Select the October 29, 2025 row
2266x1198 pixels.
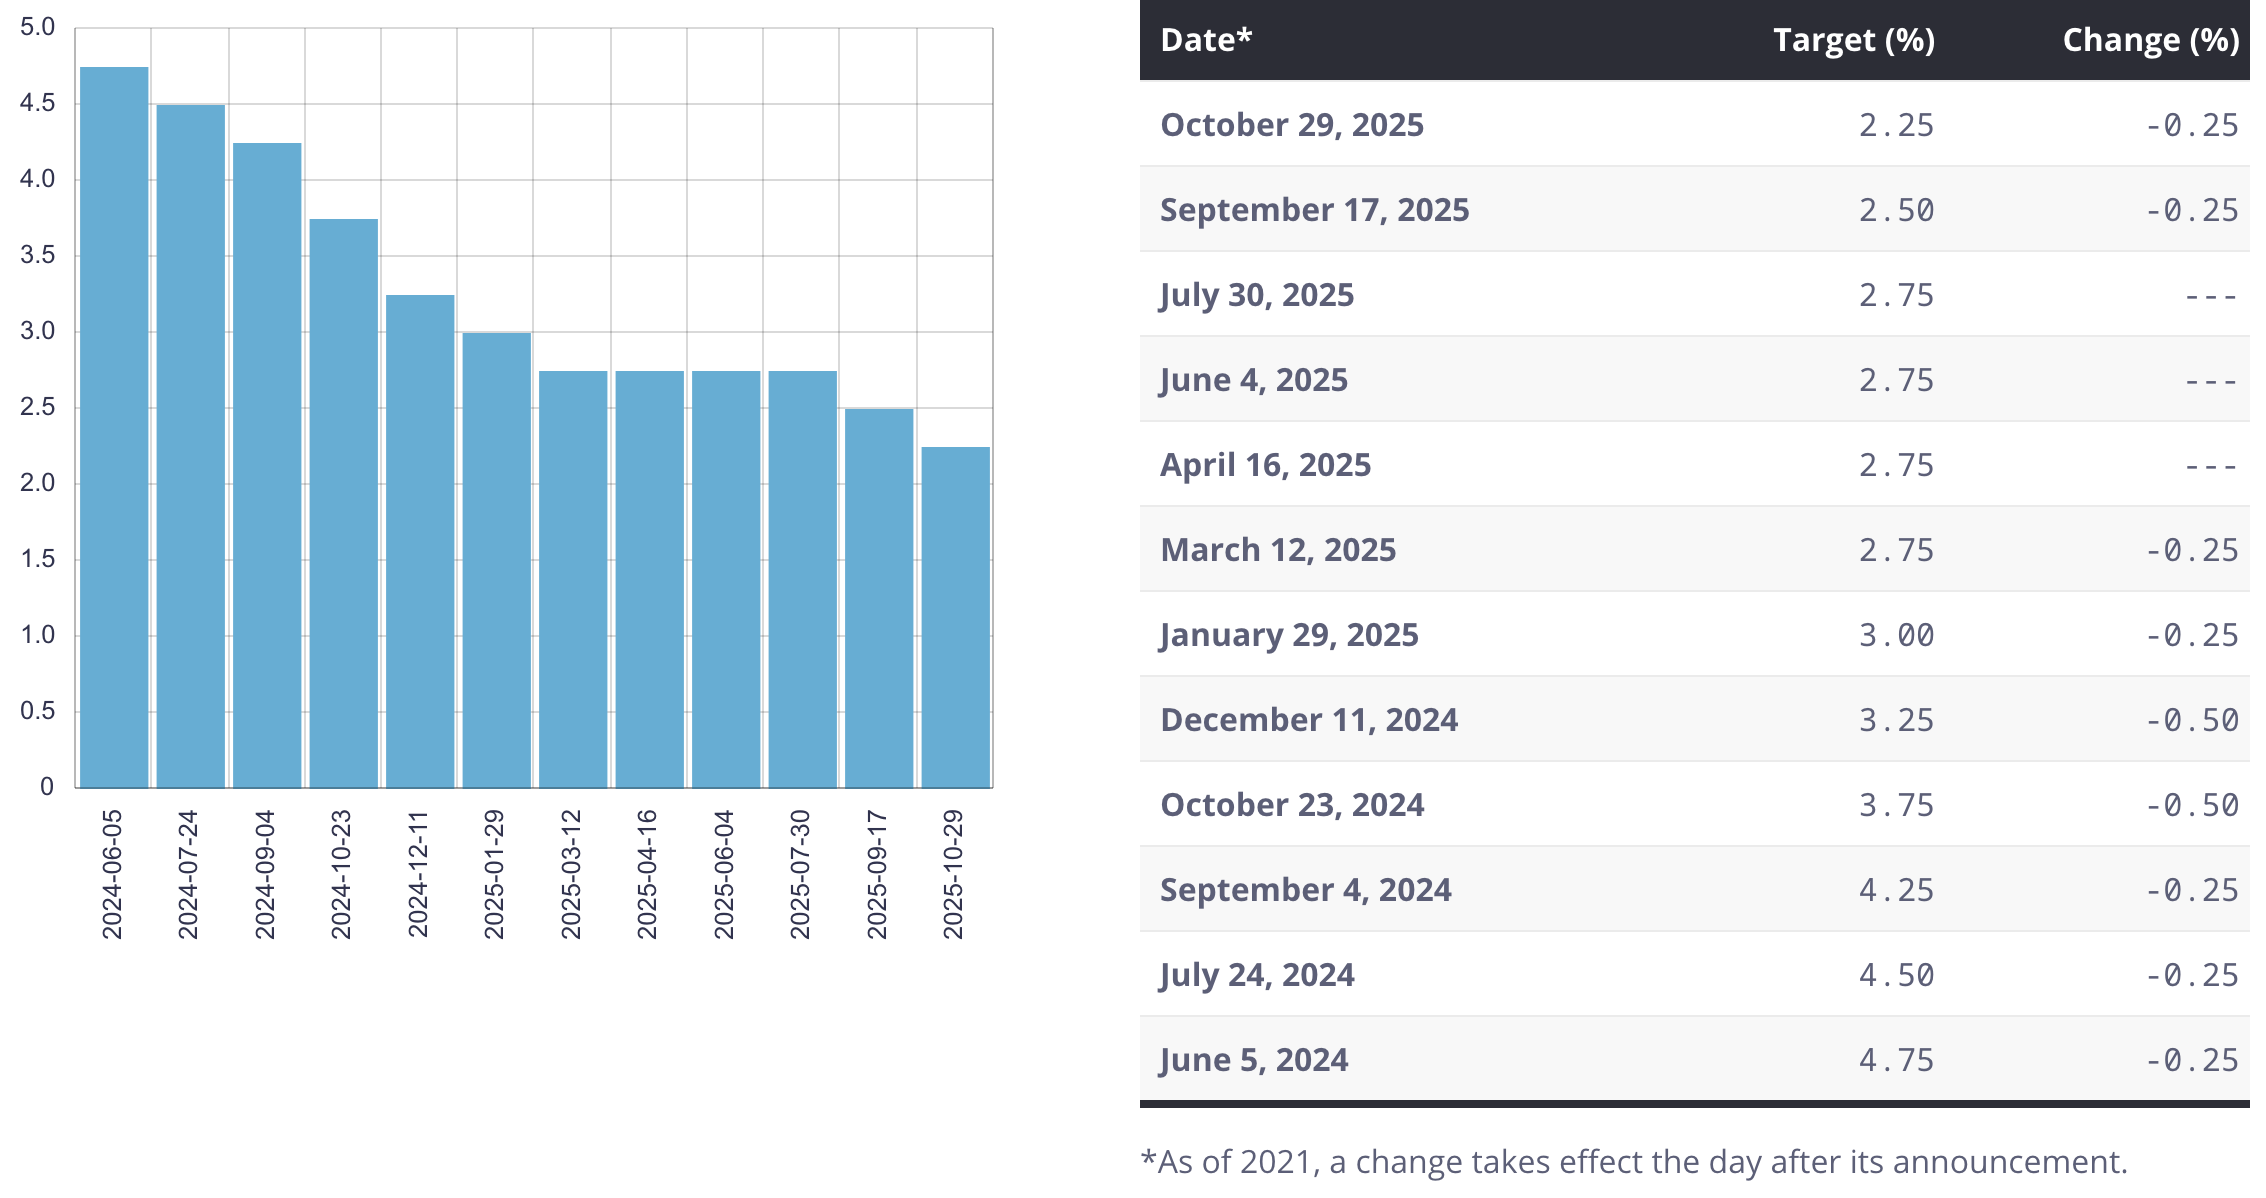tap(1292, 125)
